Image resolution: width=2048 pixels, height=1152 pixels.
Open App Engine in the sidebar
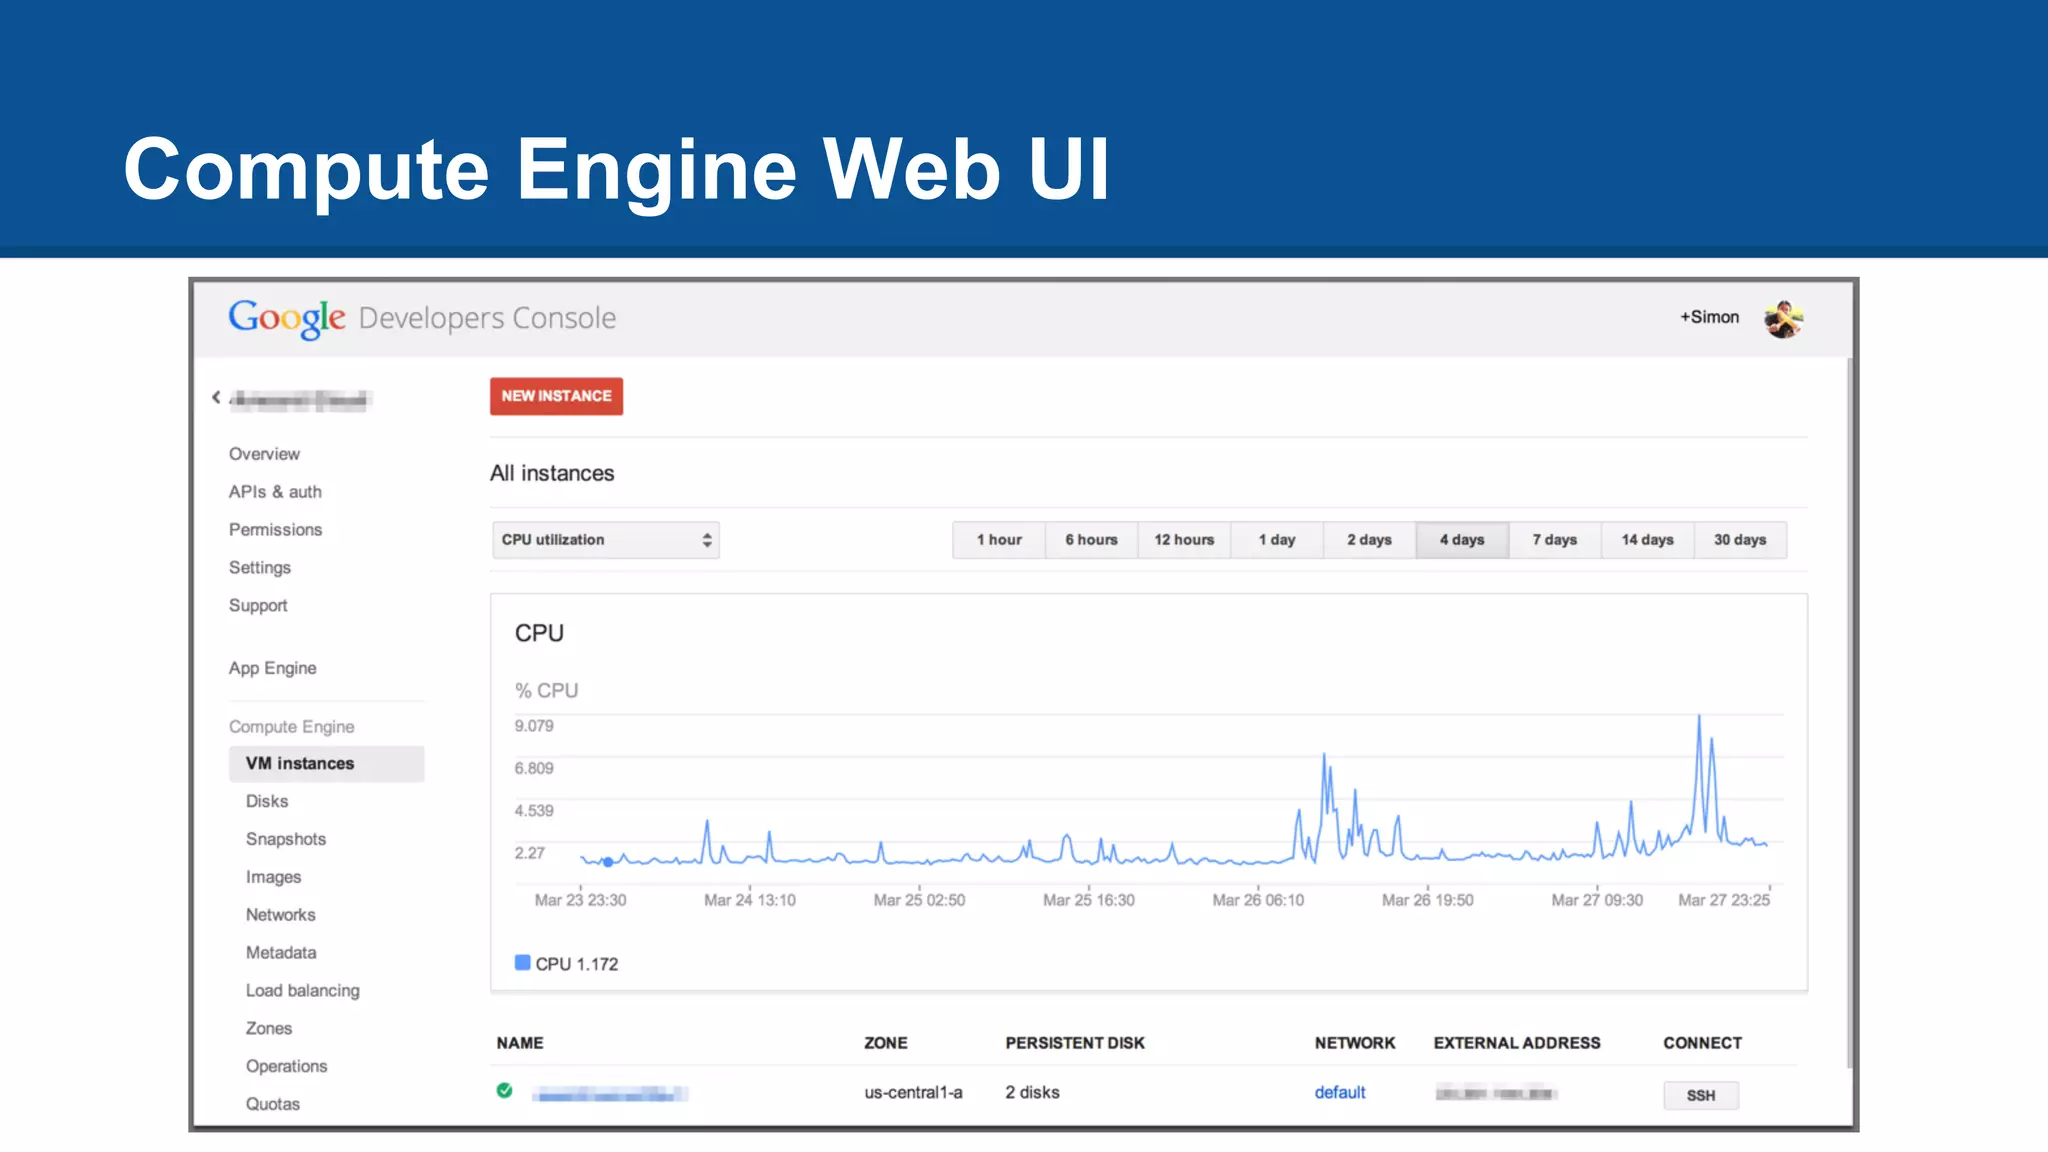[272, 668]
